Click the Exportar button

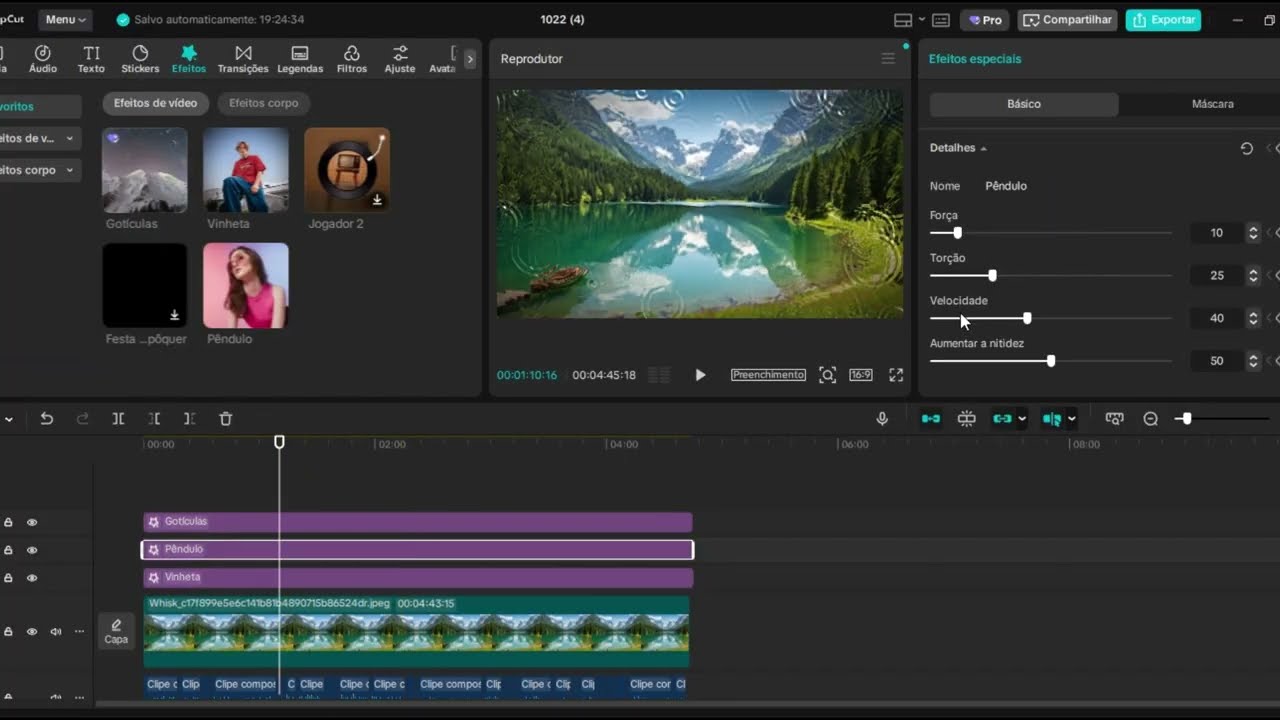(x=1163, y=20)
